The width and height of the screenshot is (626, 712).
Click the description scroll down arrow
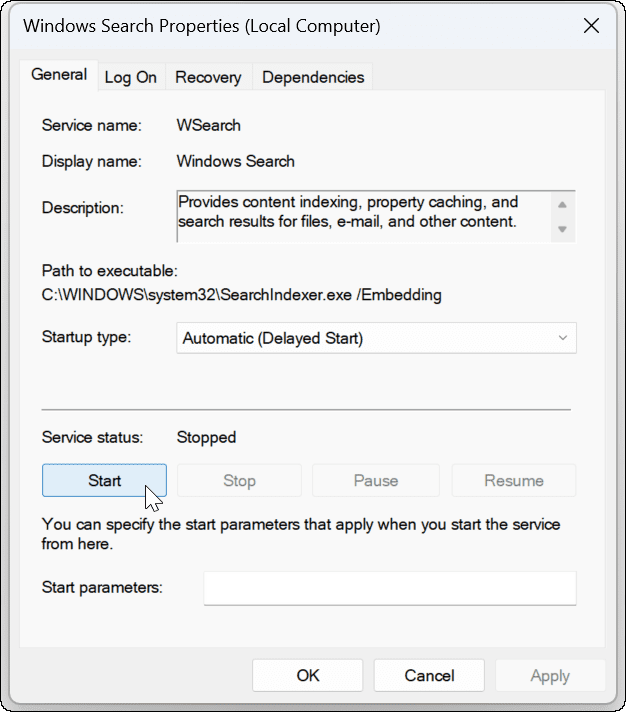pos(562,229)
